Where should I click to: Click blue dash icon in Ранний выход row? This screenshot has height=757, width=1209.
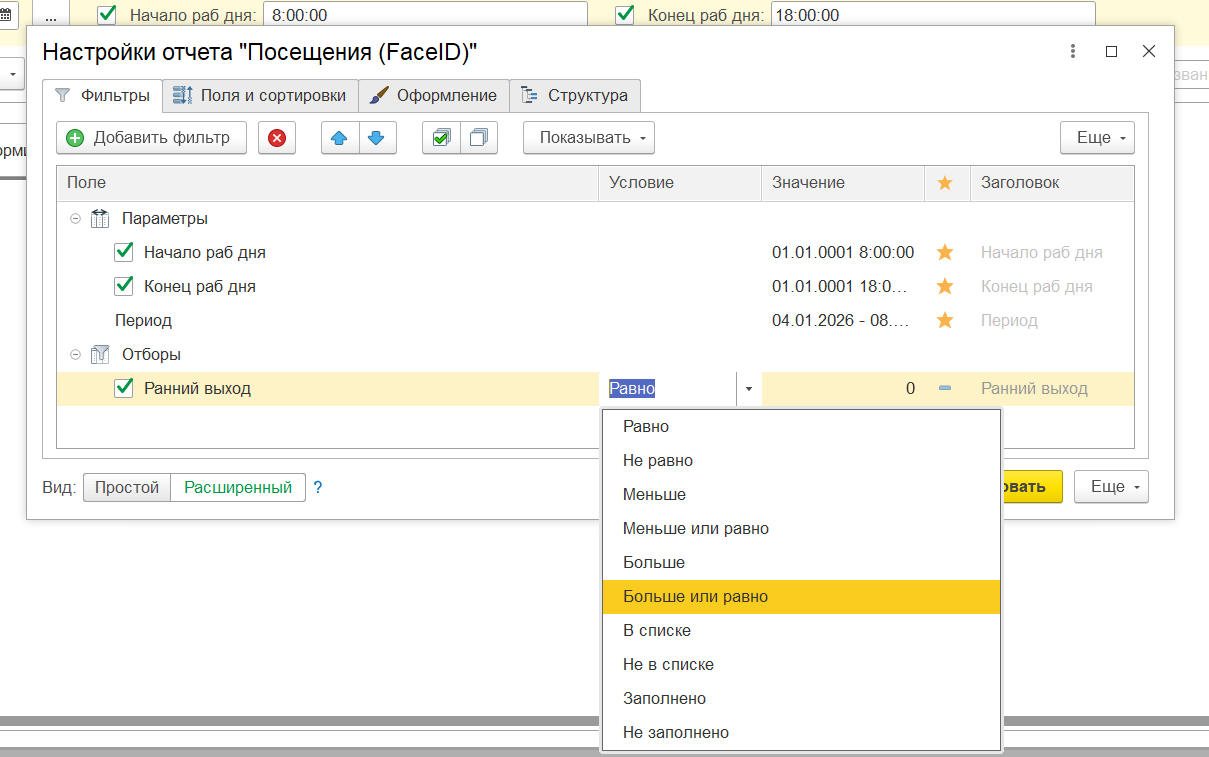[x=944, y=389]
